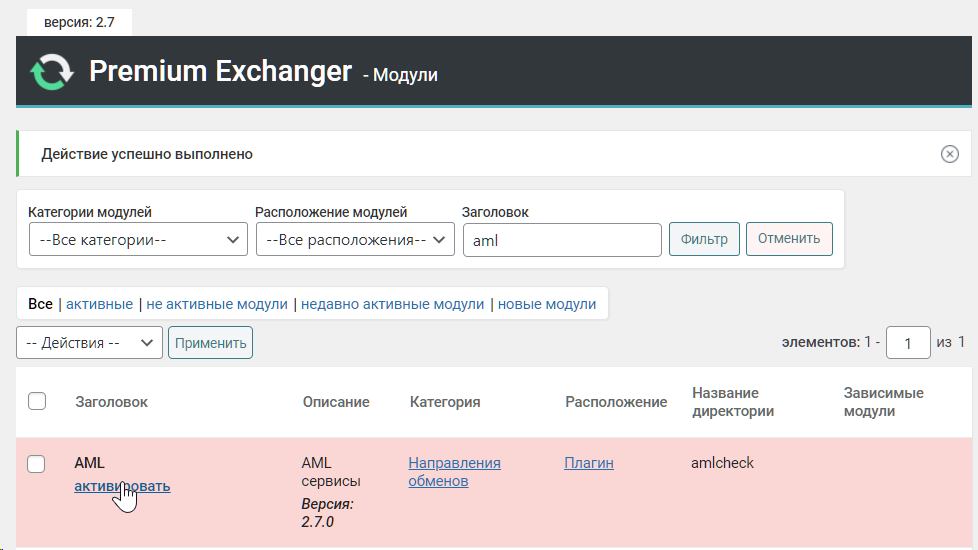Tick the select-all checkbox in table header
The image size is (978, 550).
pos(37,401)
